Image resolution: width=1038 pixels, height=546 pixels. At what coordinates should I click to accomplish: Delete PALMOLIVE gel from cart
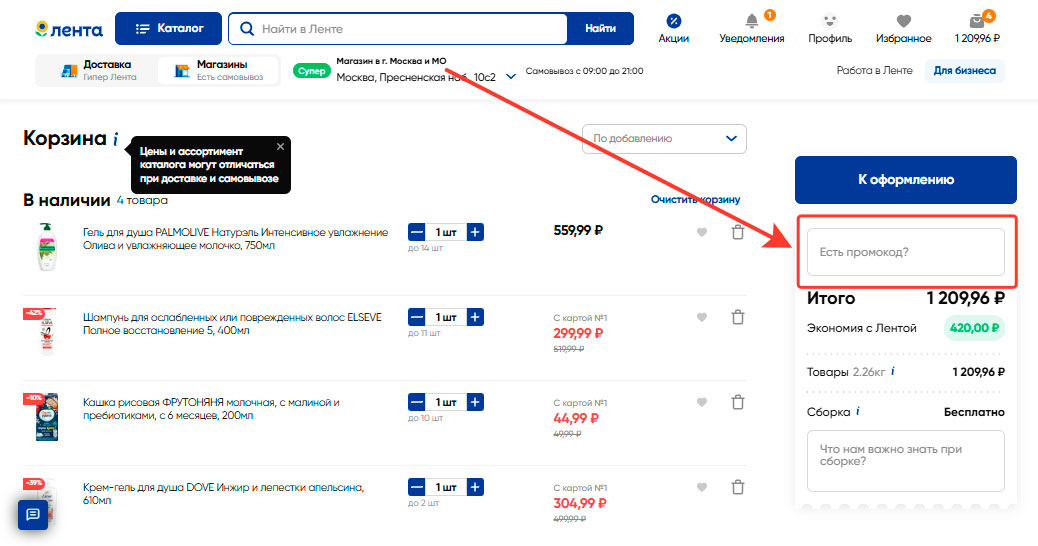click(x=737, y=232)
